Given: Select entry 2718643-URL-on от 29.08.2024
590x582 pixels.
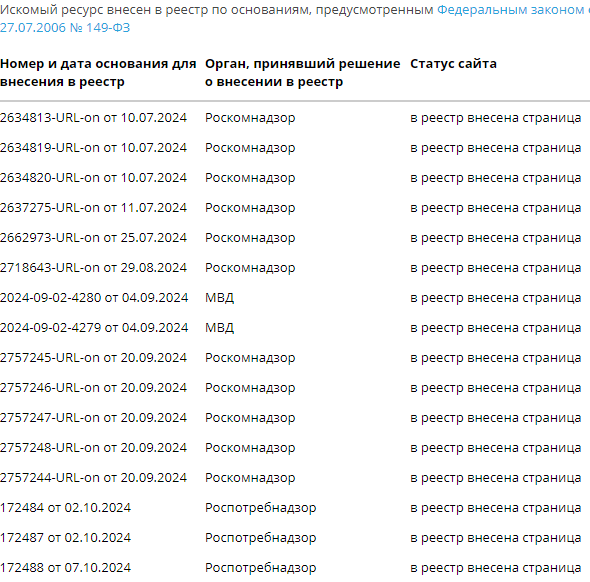Looking at the screenshot, I should click(93, 268).
